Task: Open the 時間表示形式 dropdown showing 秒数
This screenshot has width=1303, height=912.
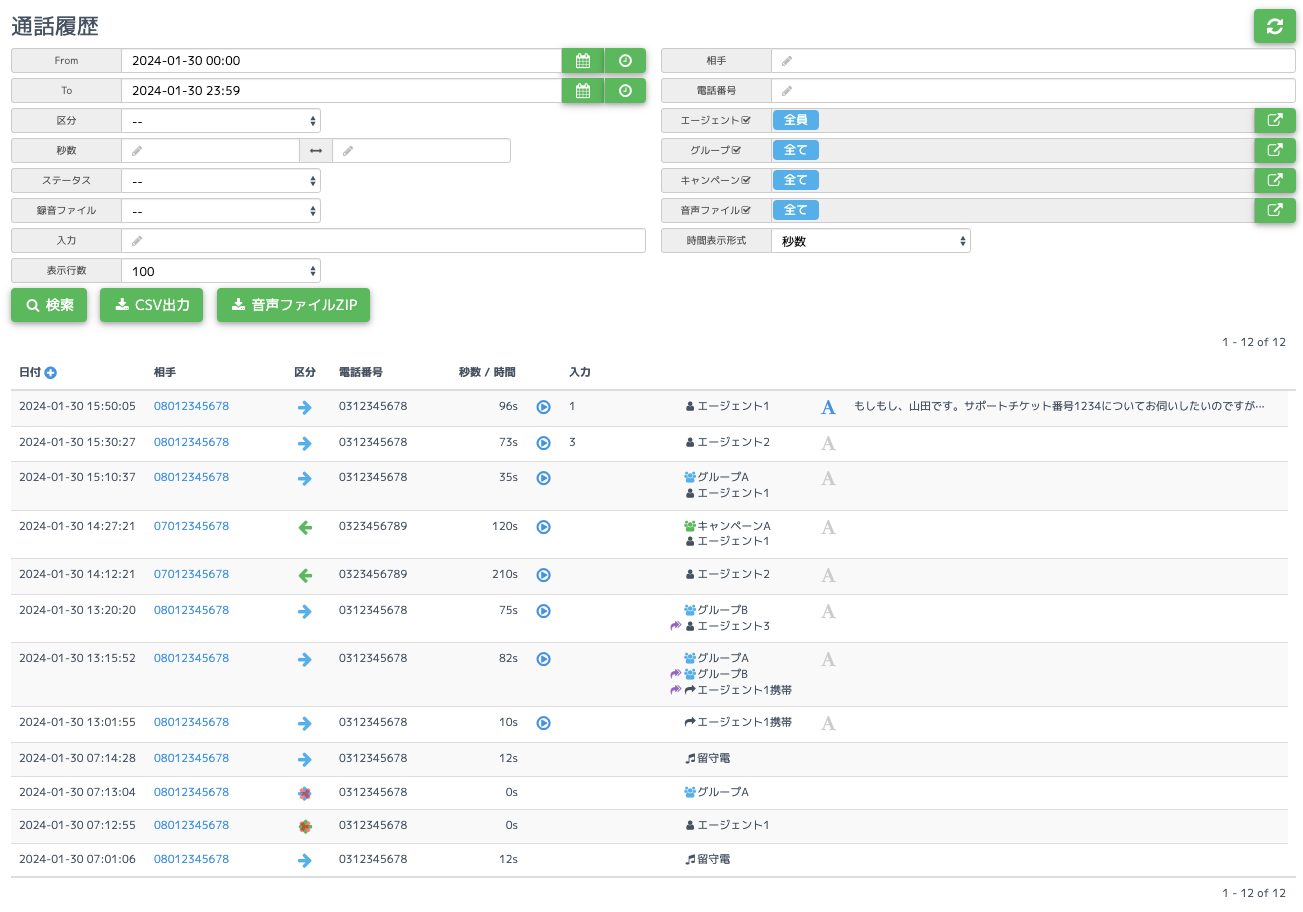Action: click(871, 241)
